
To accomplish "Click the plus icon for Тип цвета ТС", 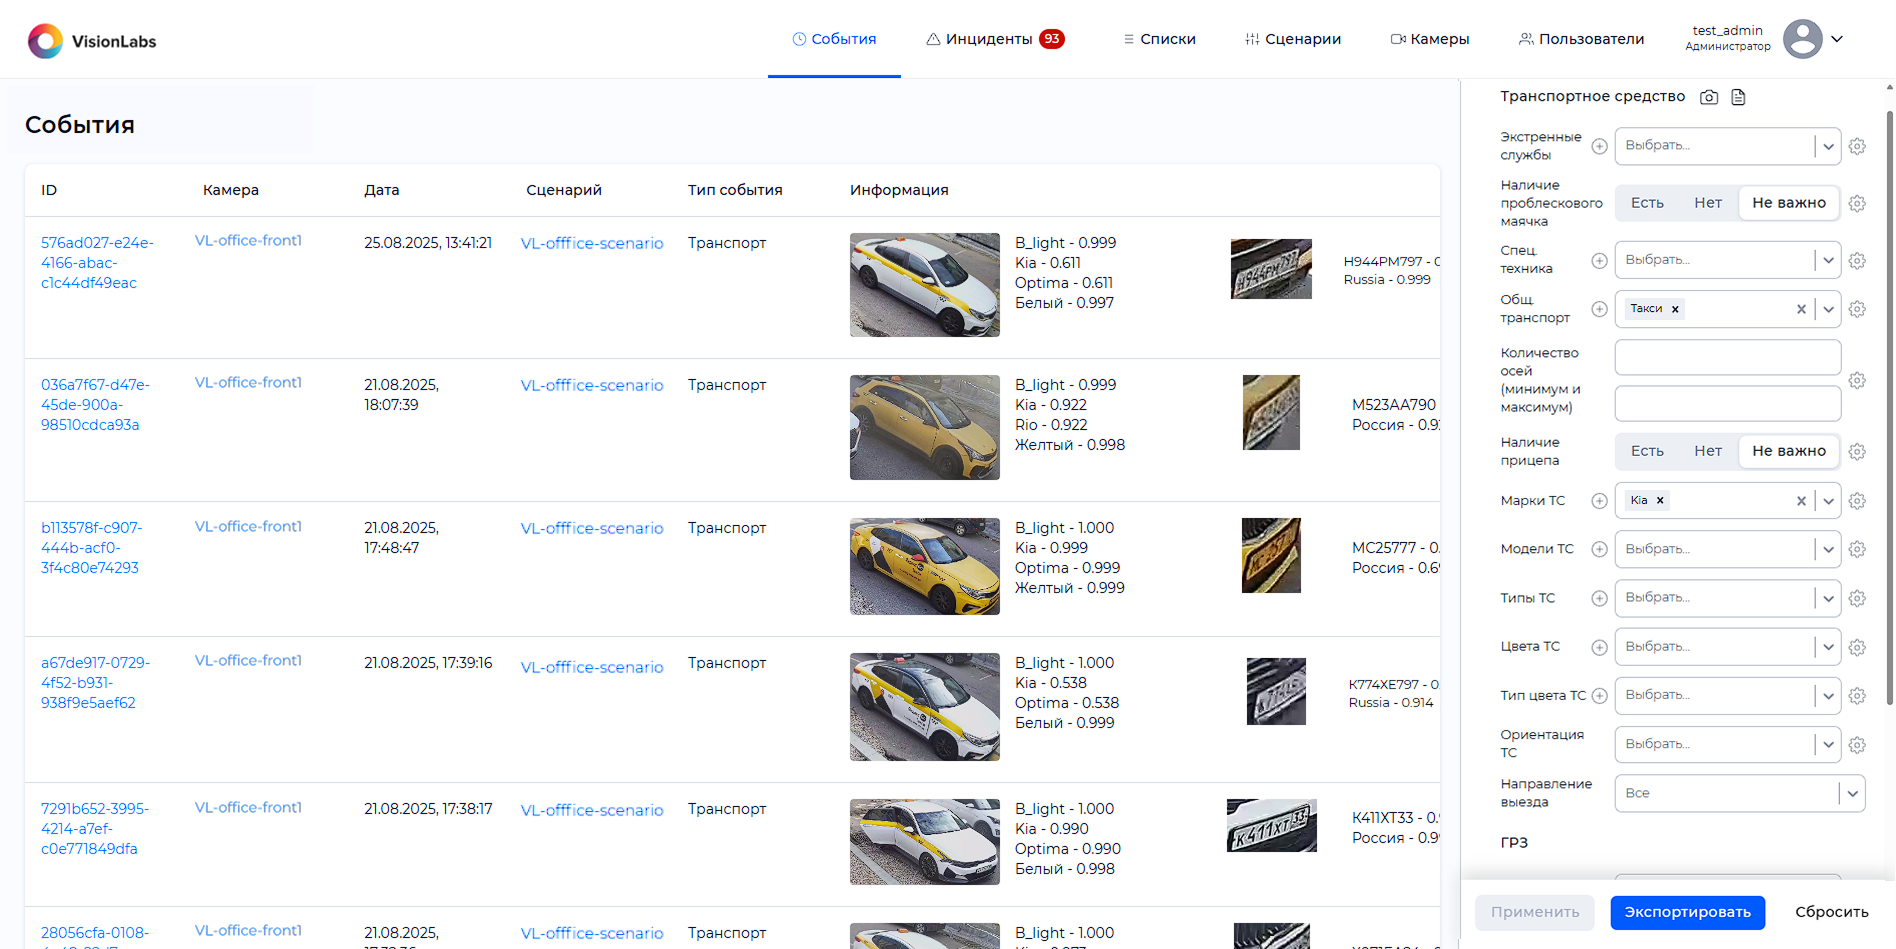I will [1599, 696].
